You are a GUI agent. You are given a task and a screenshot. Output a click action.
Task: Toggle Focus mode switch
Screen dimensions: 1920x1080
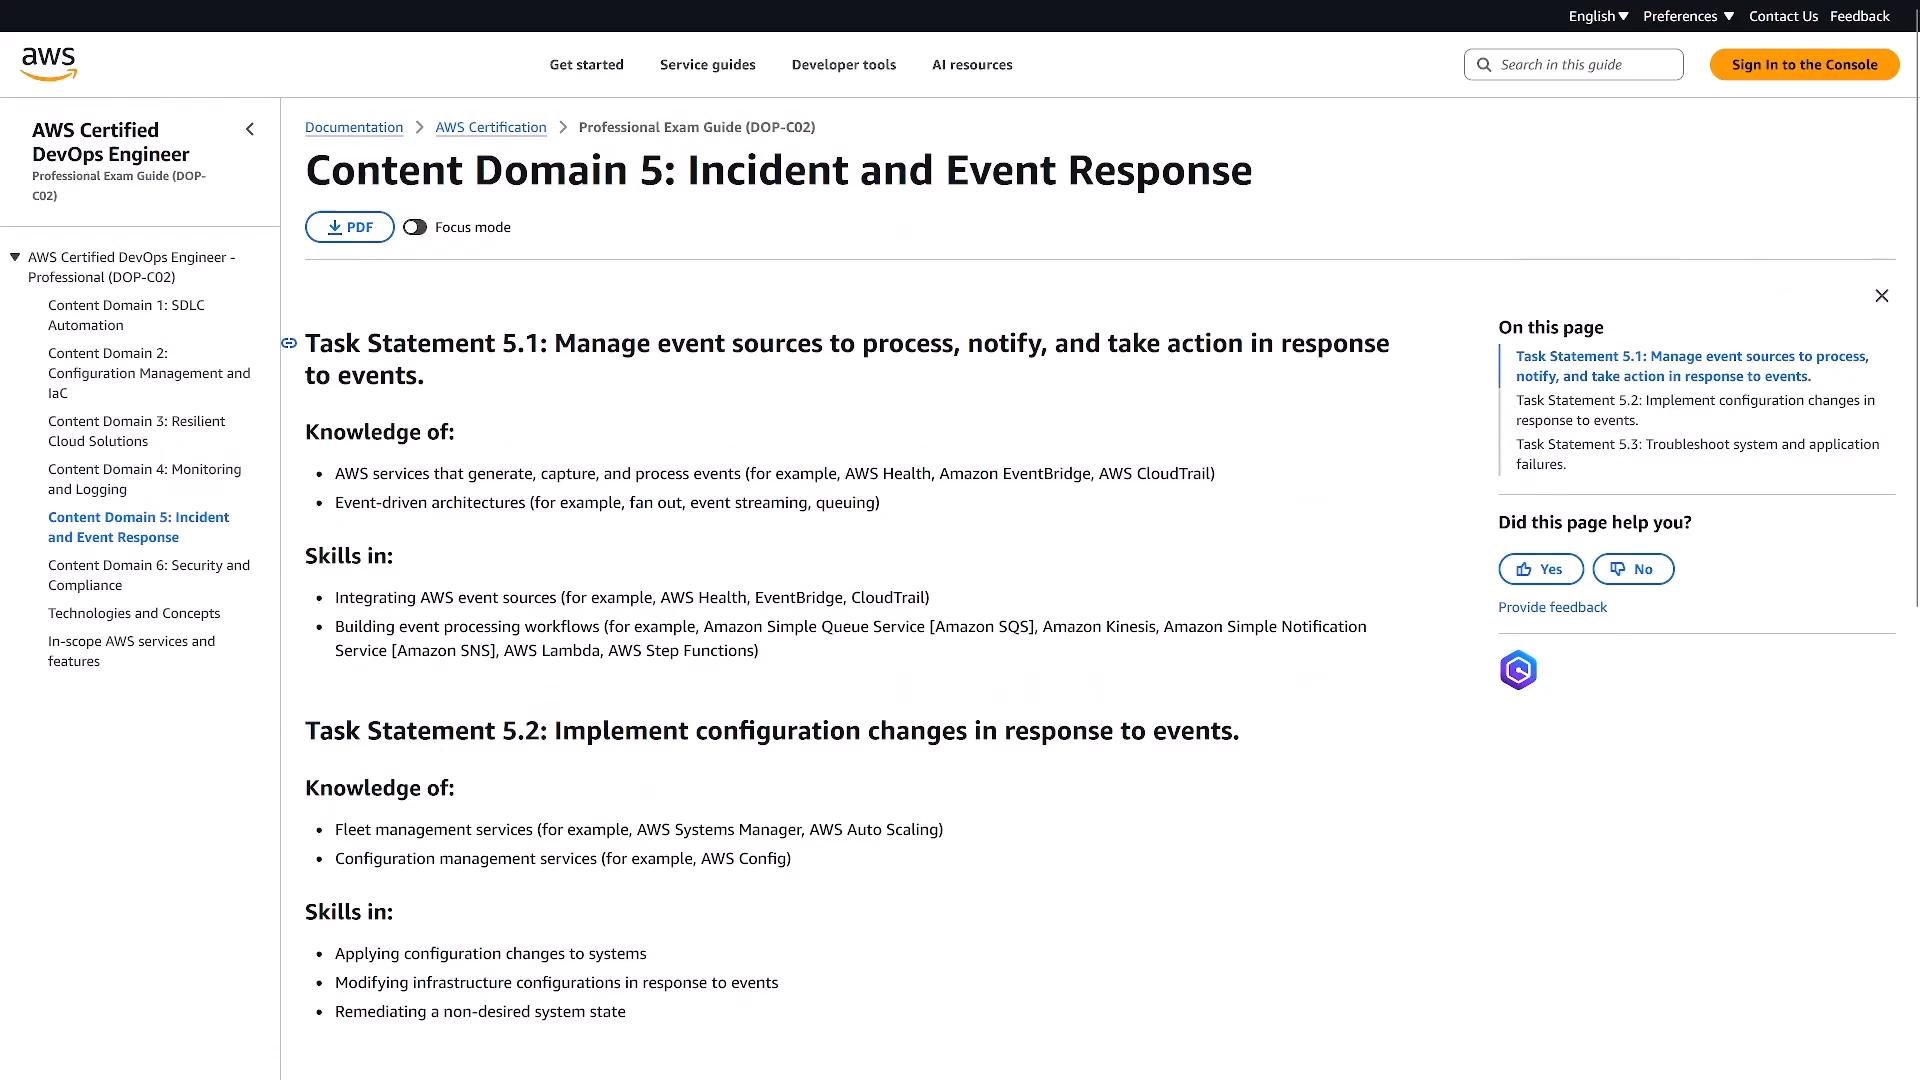pyautogui.click(x=415, y=227)
